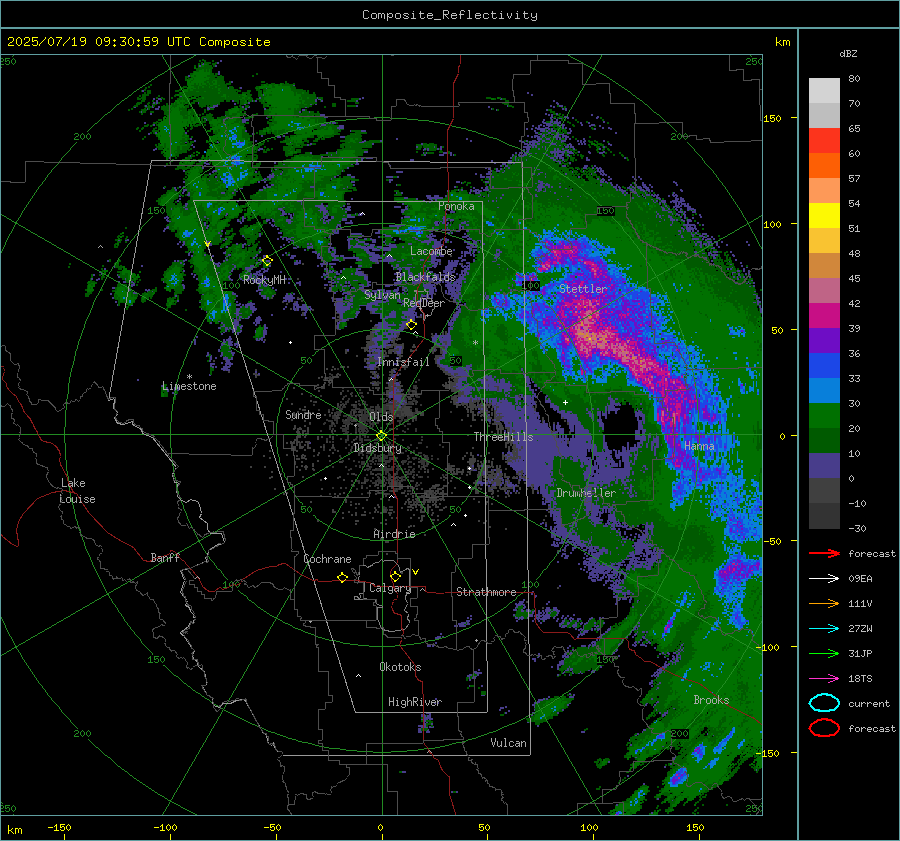Select the ThreeHills label
Screen dimensions: 900x841
503,437
